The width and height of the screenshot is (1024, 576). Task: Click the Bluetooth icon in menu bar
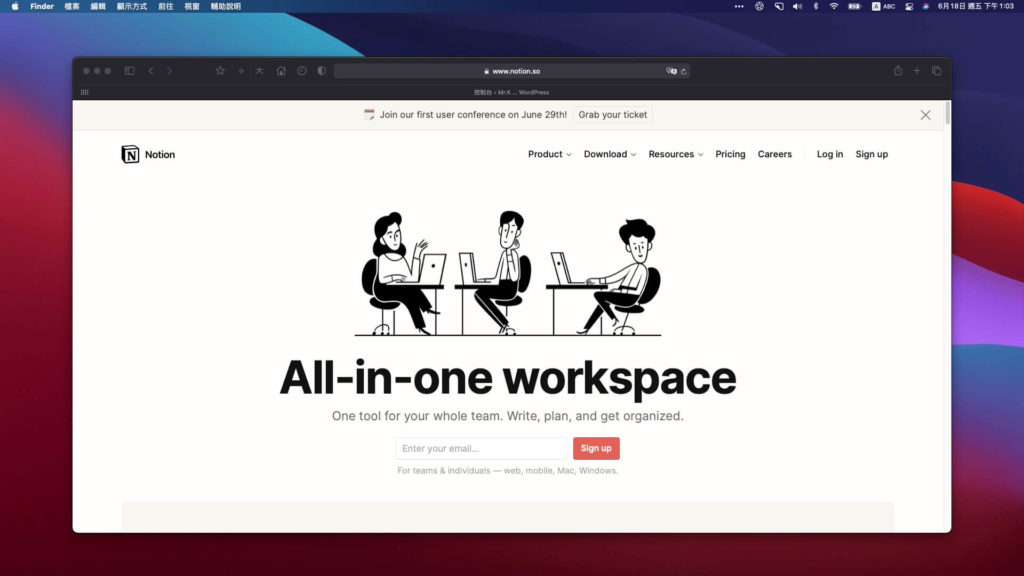pos(816,6)
